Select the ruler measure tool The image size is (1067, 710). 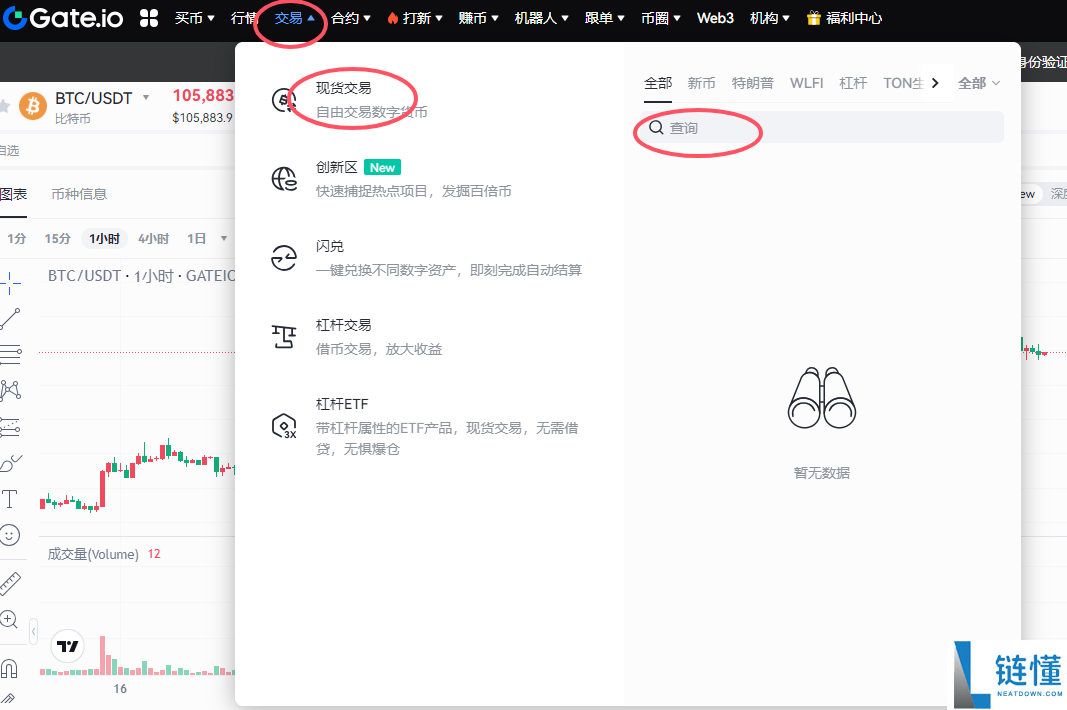coord(10,582)
